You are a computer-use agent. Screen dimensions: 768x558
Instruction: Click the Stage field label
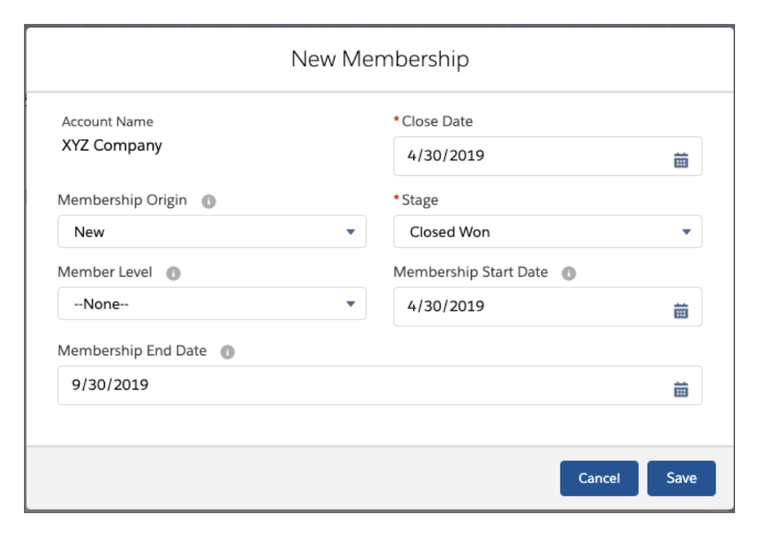tap(420, 200)
